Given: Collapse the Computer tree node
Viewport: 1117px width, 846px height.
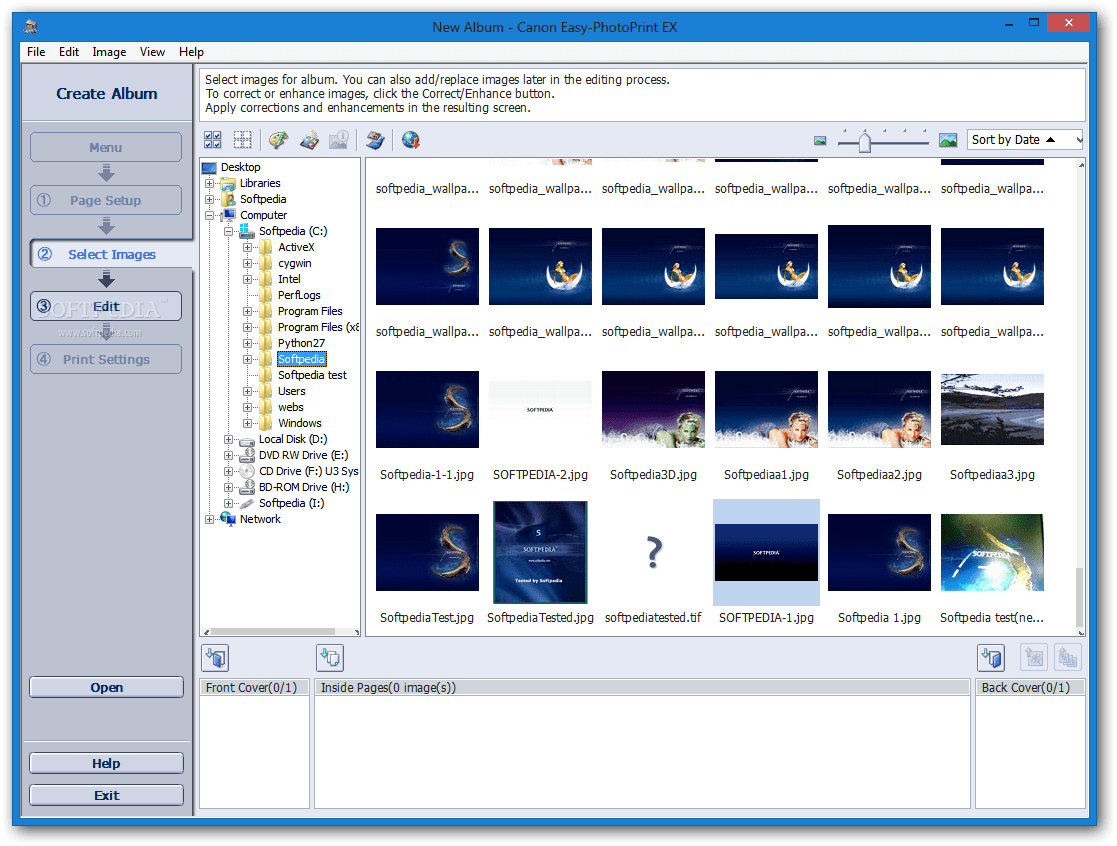Looking at the screenshot, I should (x=209, y=215).
